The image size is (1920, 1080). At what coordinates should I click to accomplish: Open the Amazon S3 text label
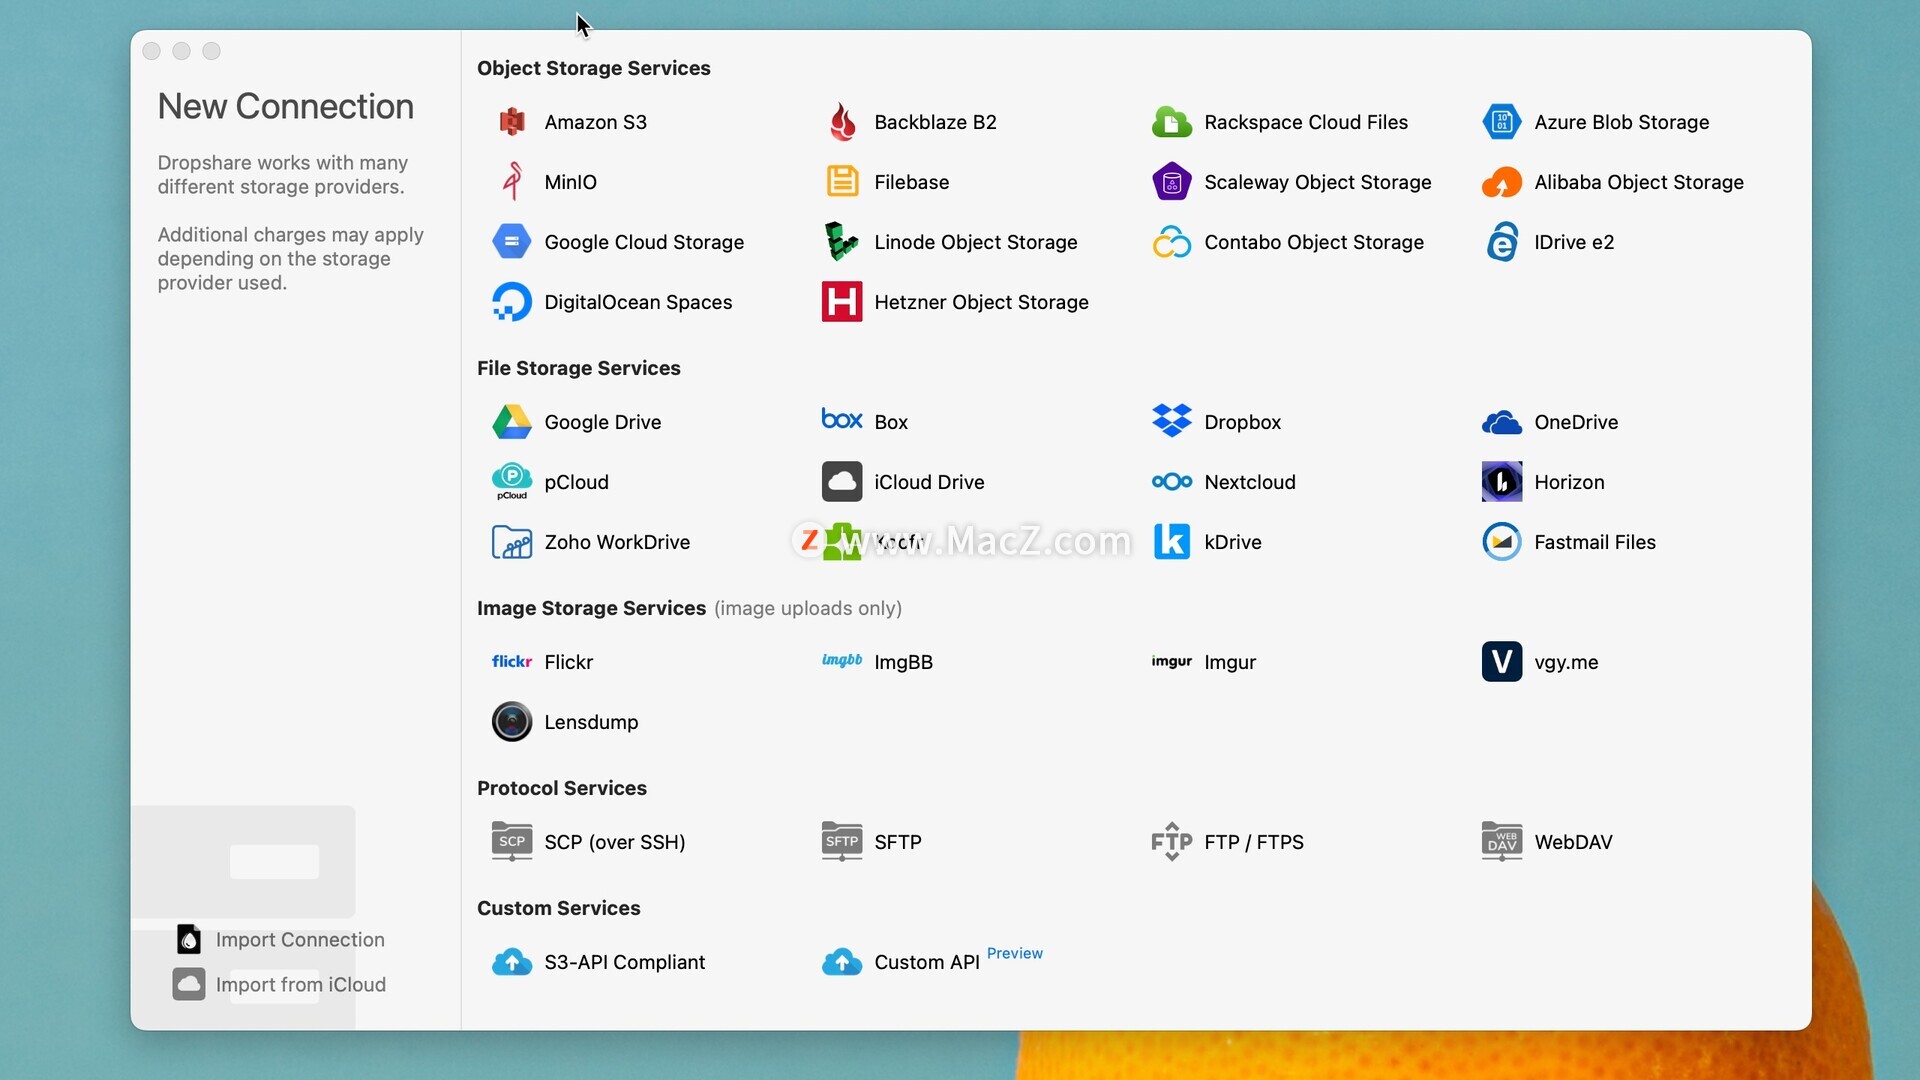596,122
